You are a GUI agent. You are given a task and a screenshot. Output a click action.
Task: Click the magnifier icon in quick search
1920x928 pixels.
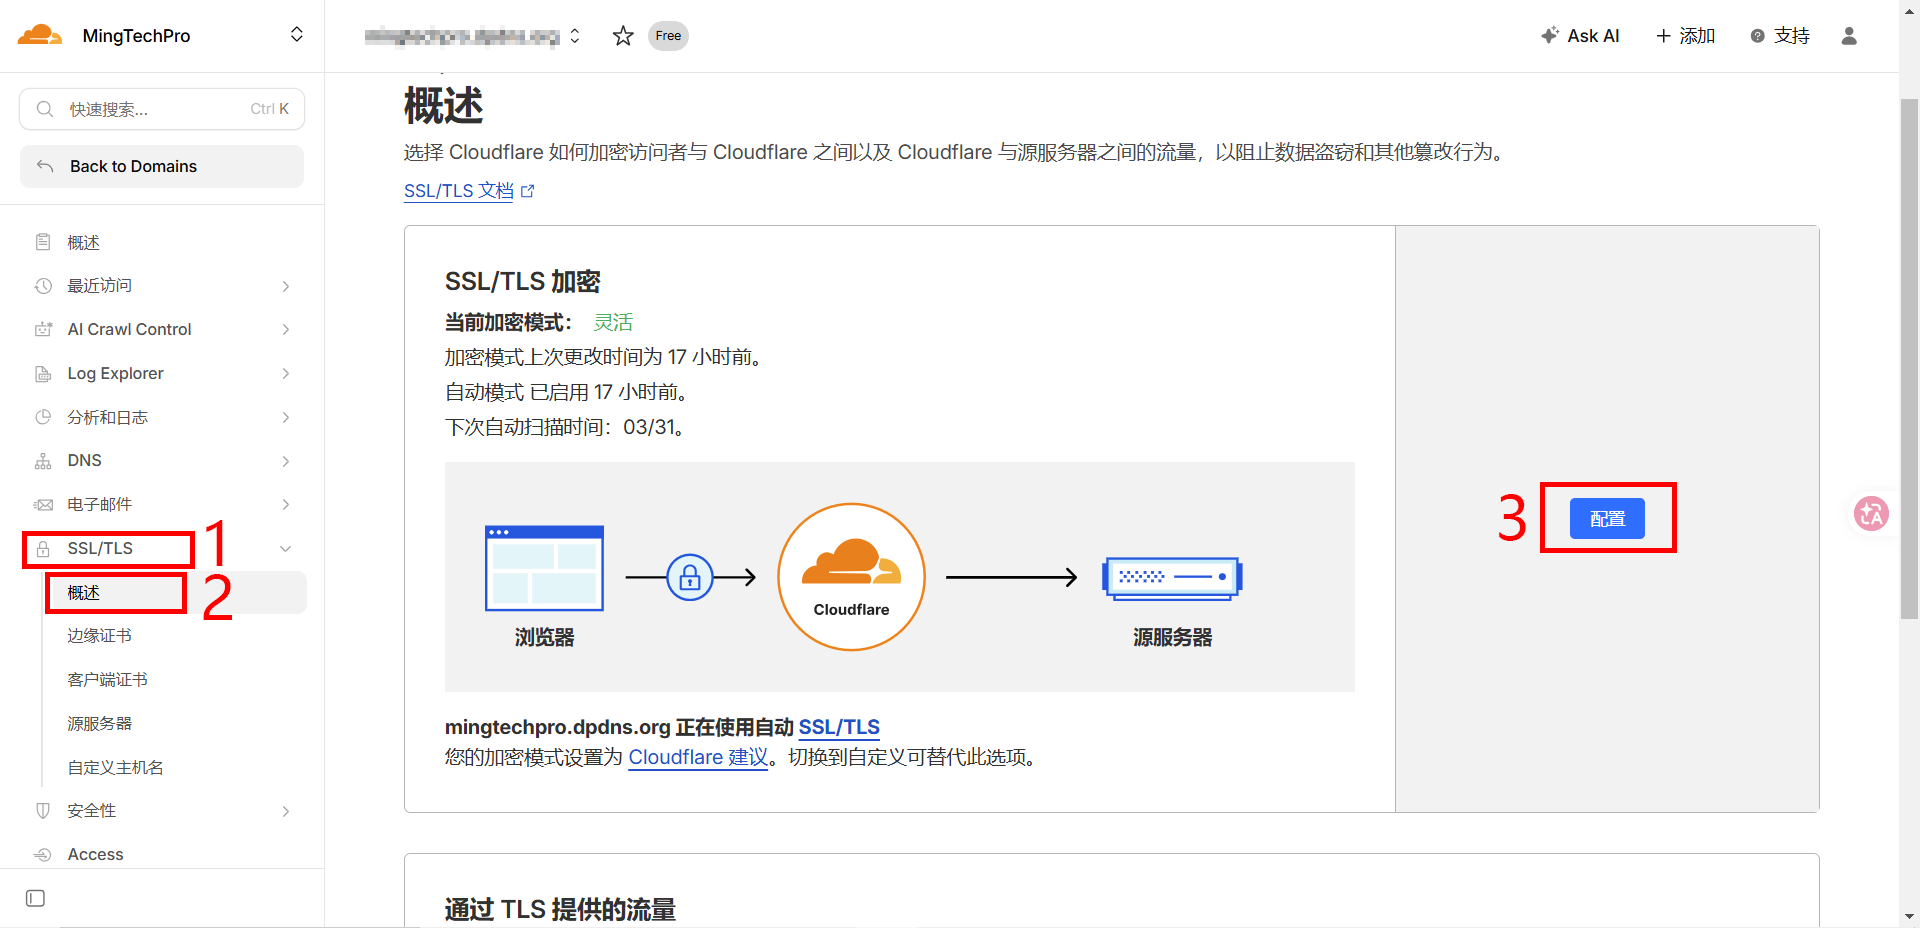pos(45,109)
